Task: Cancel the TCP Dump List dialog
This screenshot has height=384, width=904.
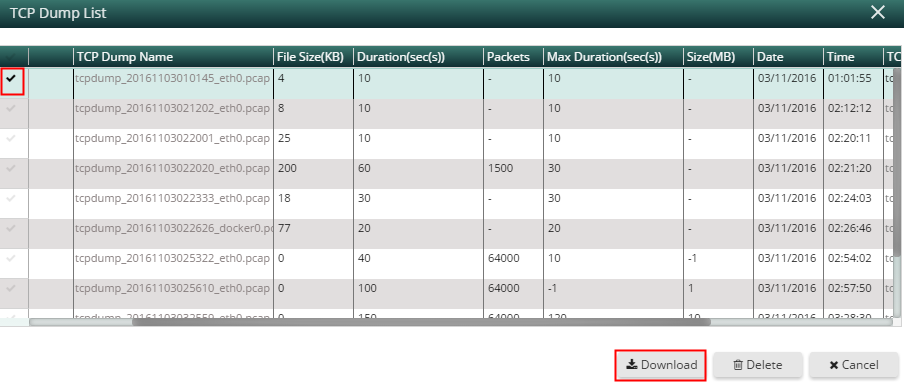Action: (x=854, y=365)
